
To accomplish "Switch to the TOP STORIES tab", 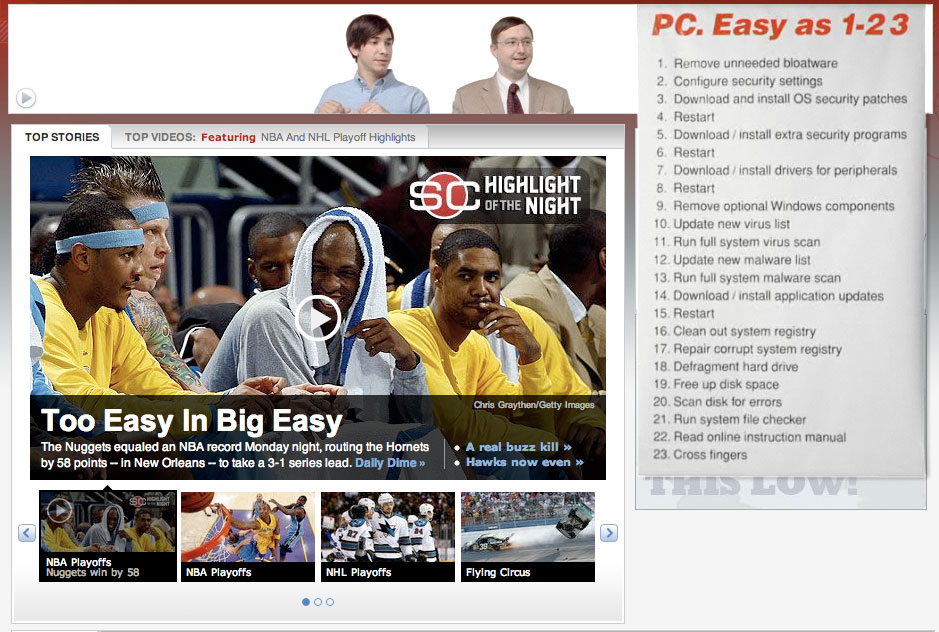I will pyautogui.click(x=63, y=136).
